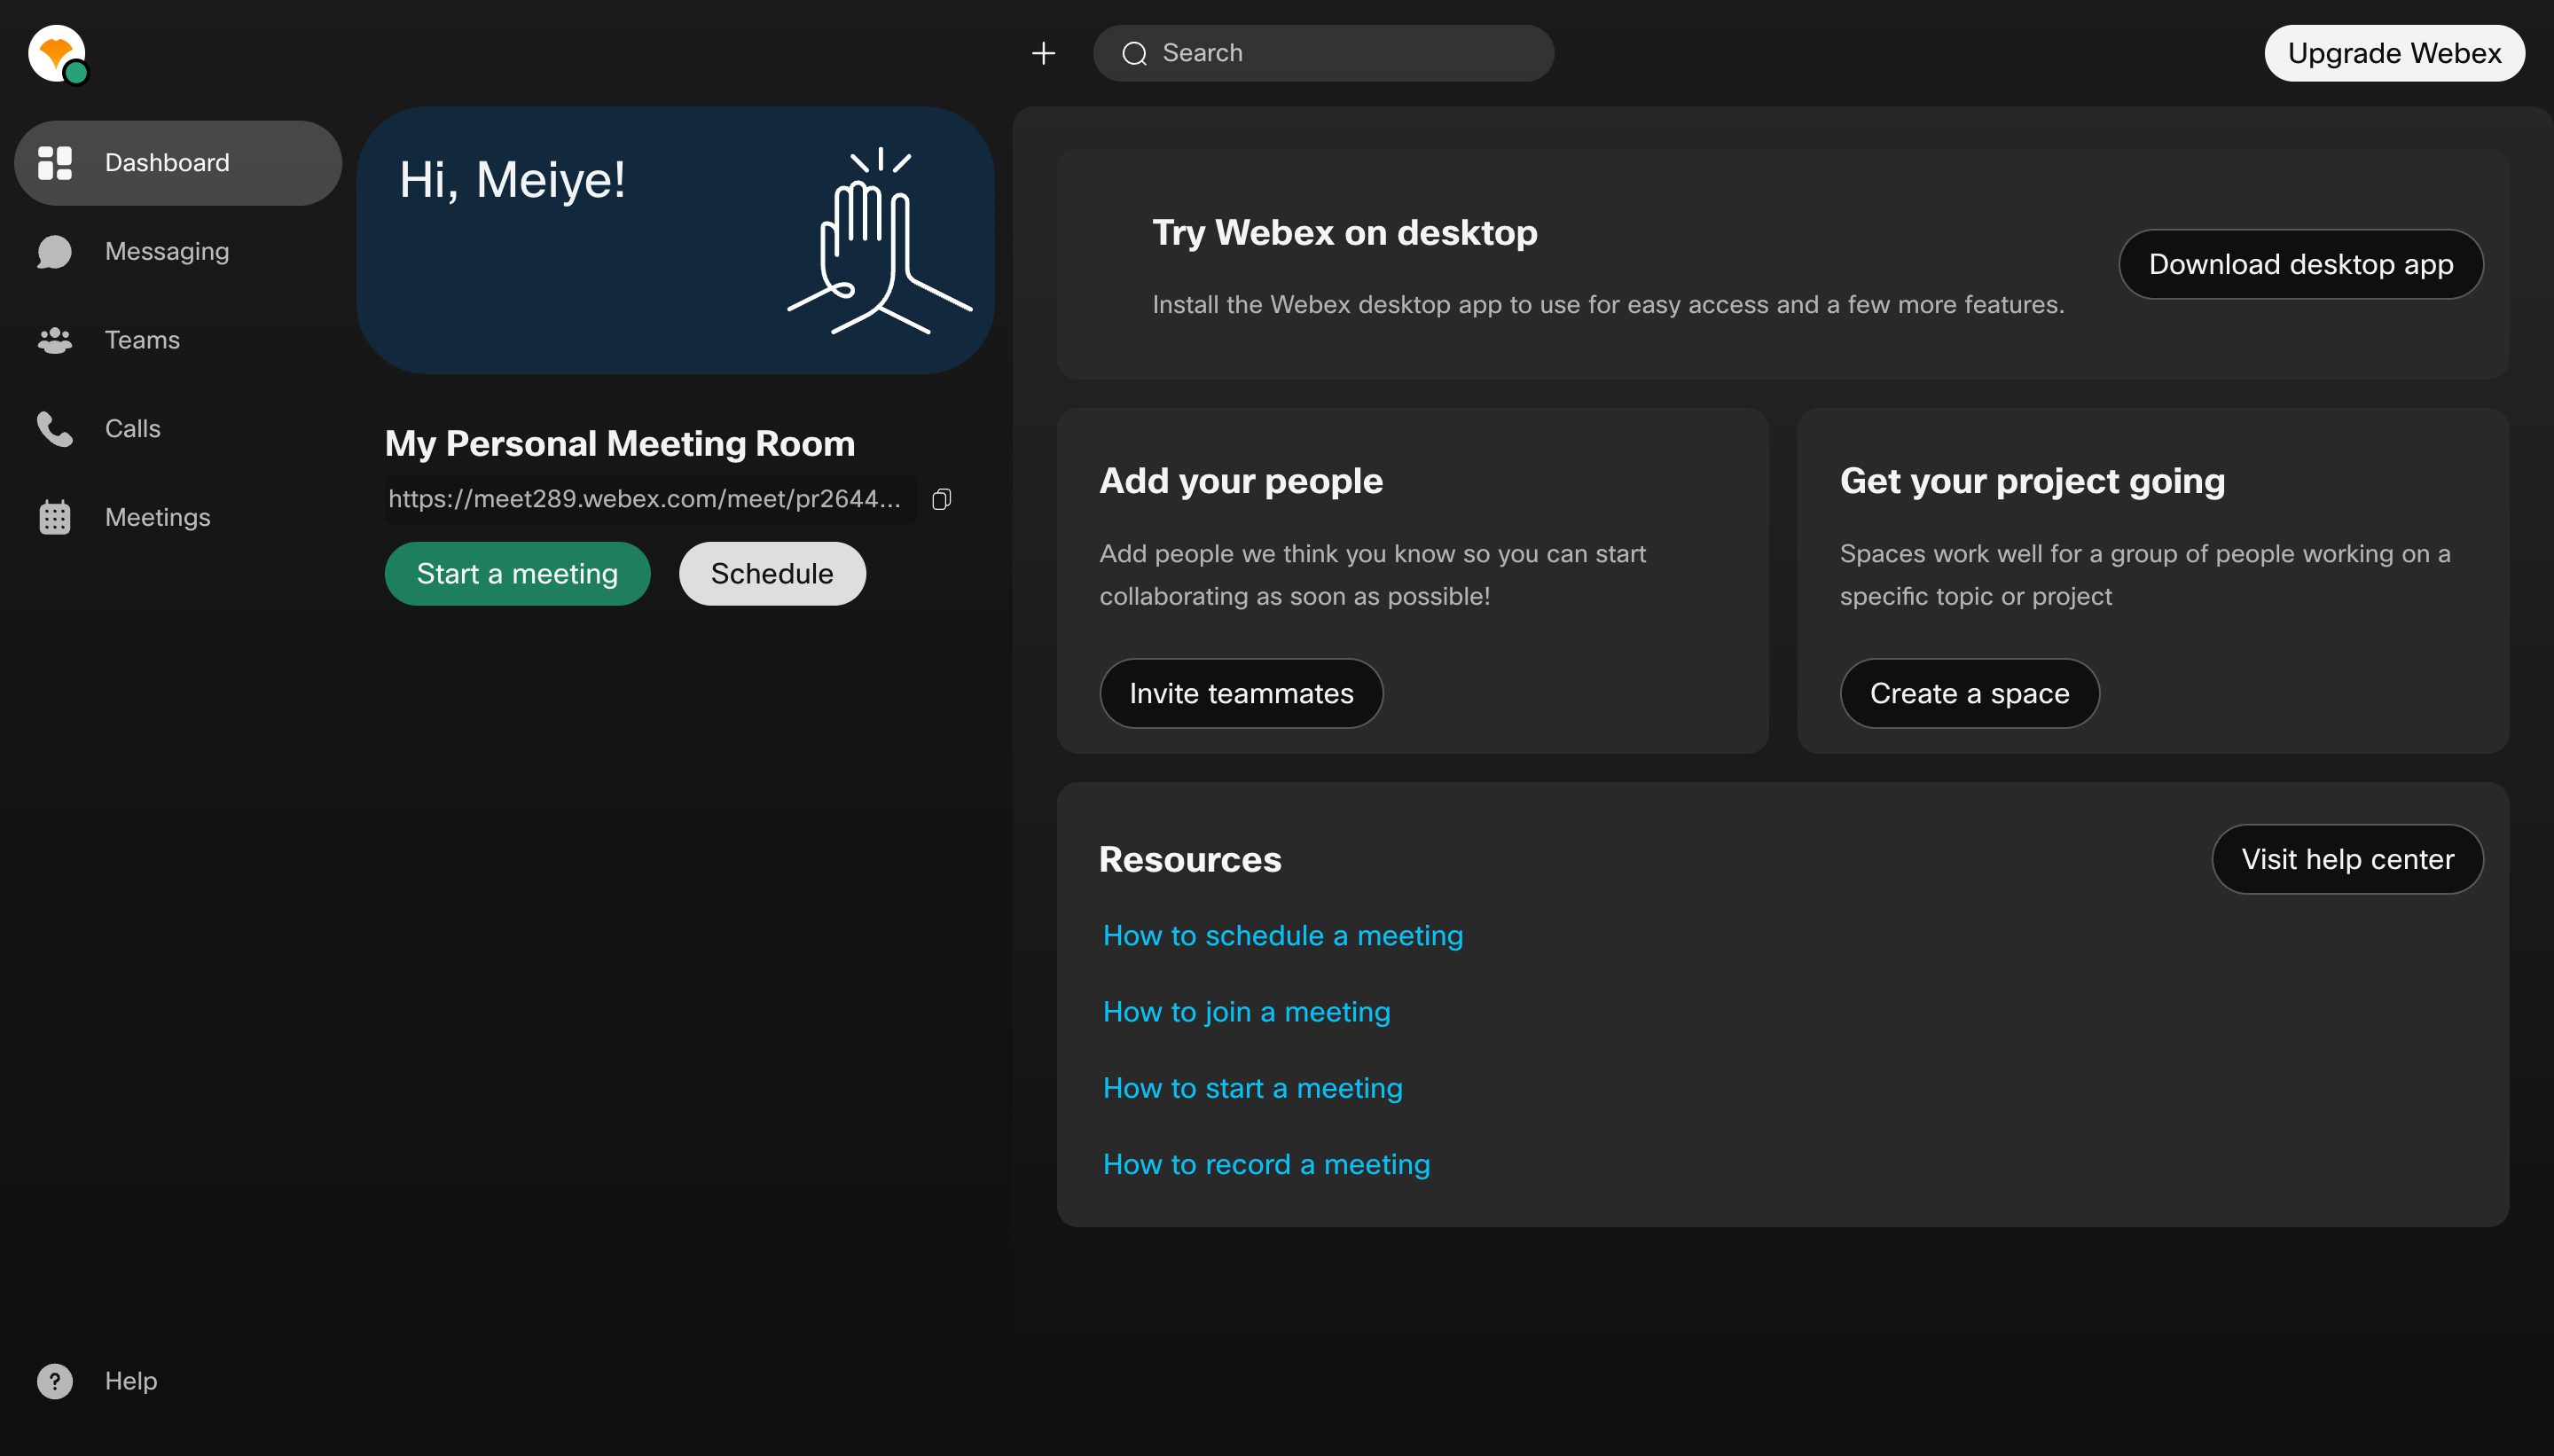
Task: Start a meeting with the green button
Action: coord(517,574)
